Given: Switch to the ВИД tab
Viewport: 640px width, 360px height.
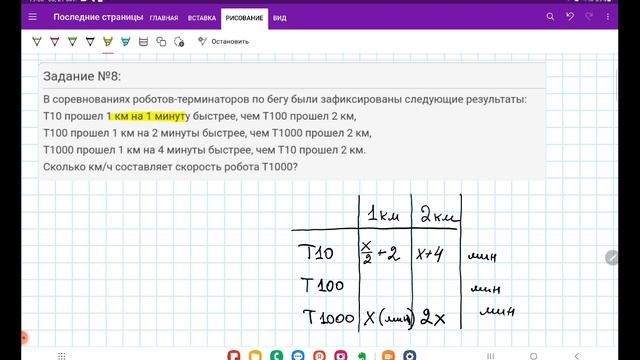Looking at the screenshot, I should 280,18.
